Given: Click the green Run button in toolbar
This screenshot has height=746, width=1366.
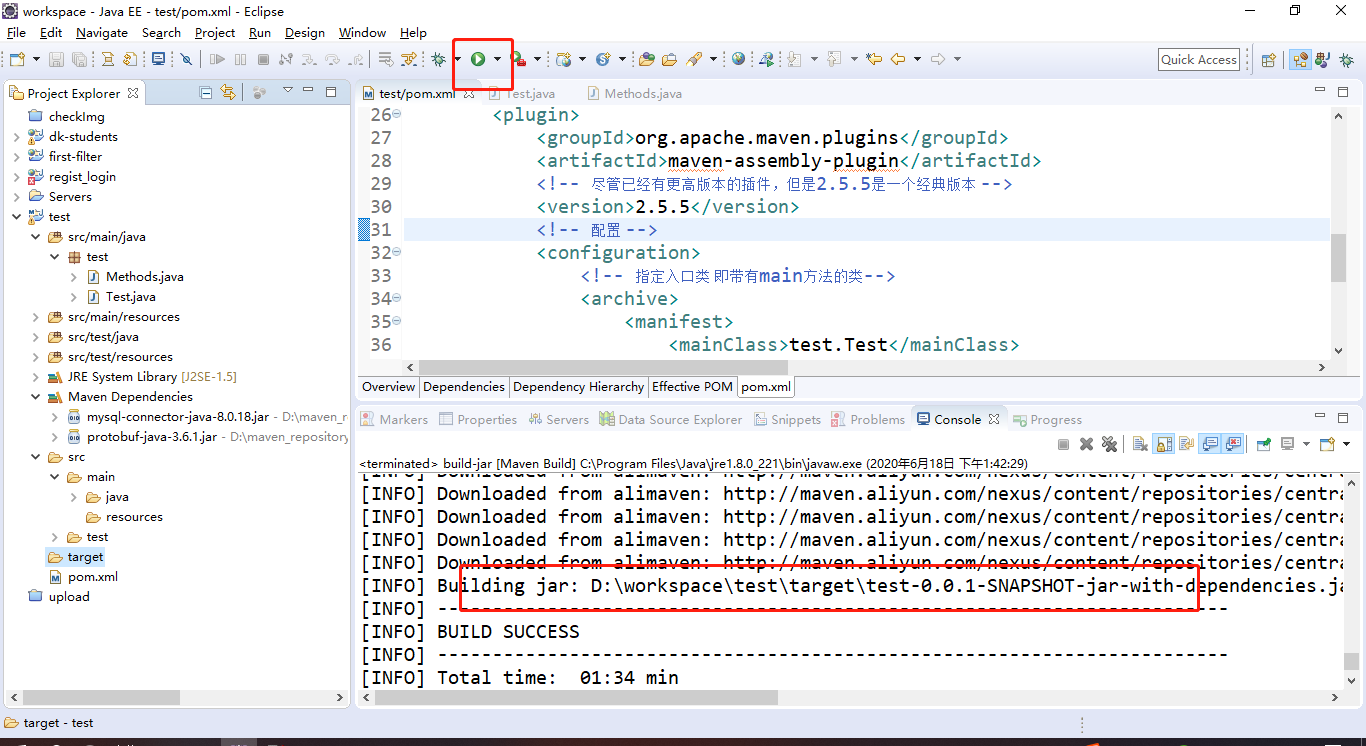Looking at the screenshot, I should click(x=478, y=60).
